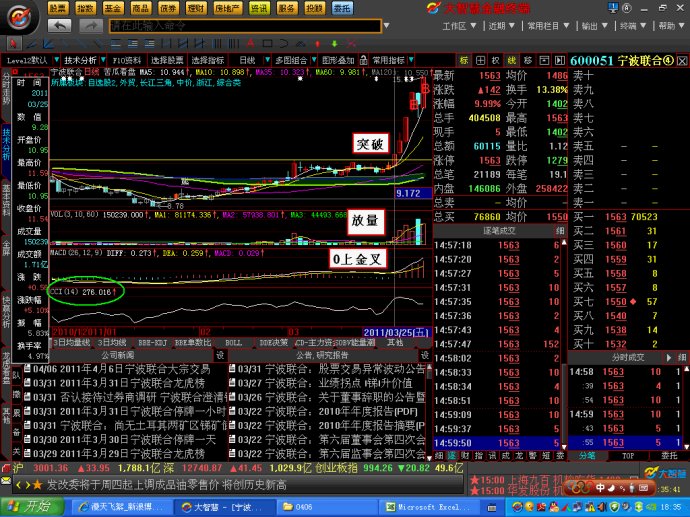
Task: Click the grid layout 田 icon
Action: point(480,60)
